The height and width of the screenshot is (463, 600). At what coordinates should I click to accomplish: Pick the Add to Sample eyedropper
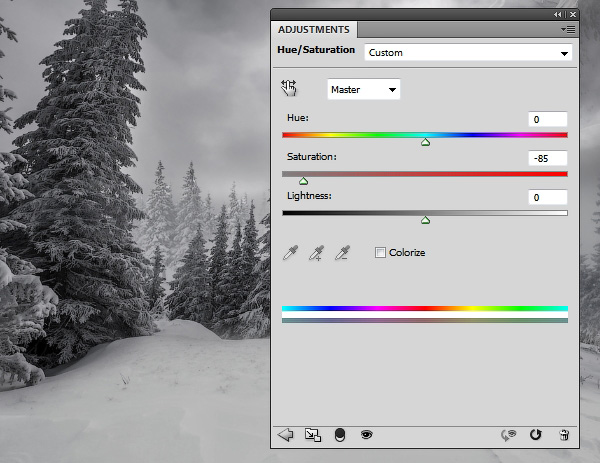316,253
